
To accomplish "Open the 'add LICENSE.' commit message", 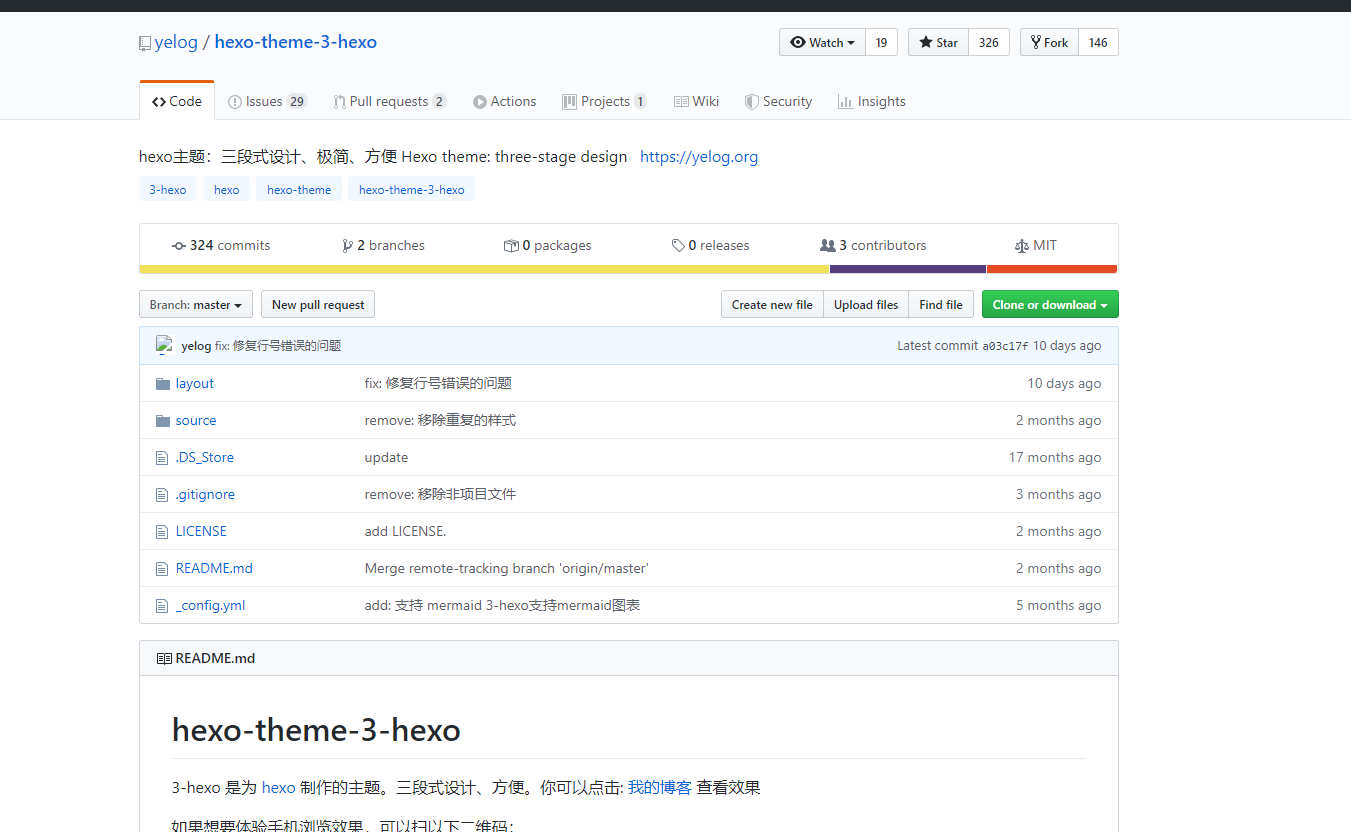I will pyautogui.click(x=405, y=532).
